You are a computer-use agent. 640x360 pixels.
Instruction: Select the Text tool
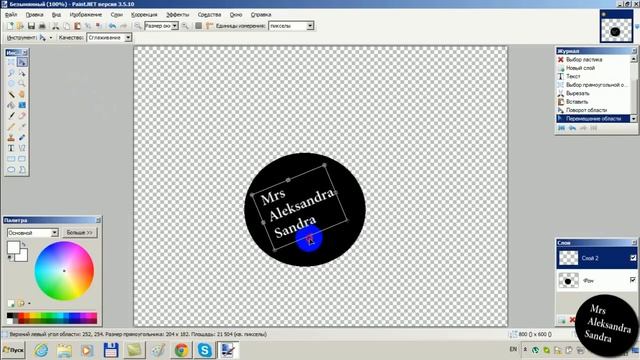11,148
